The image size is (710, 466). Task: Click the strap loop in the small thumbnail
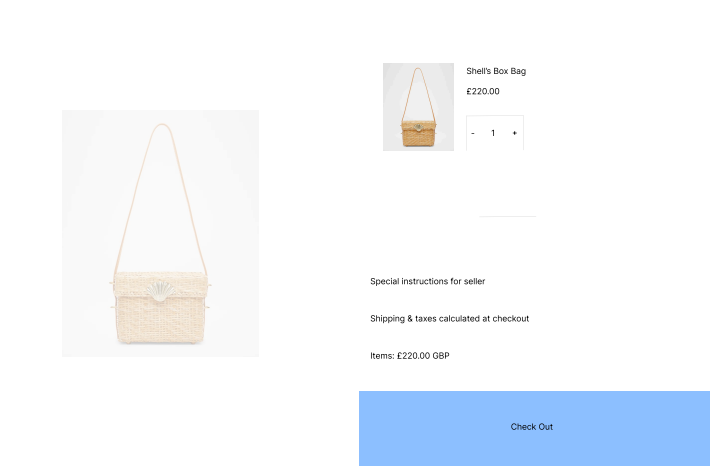pos(418,91)
